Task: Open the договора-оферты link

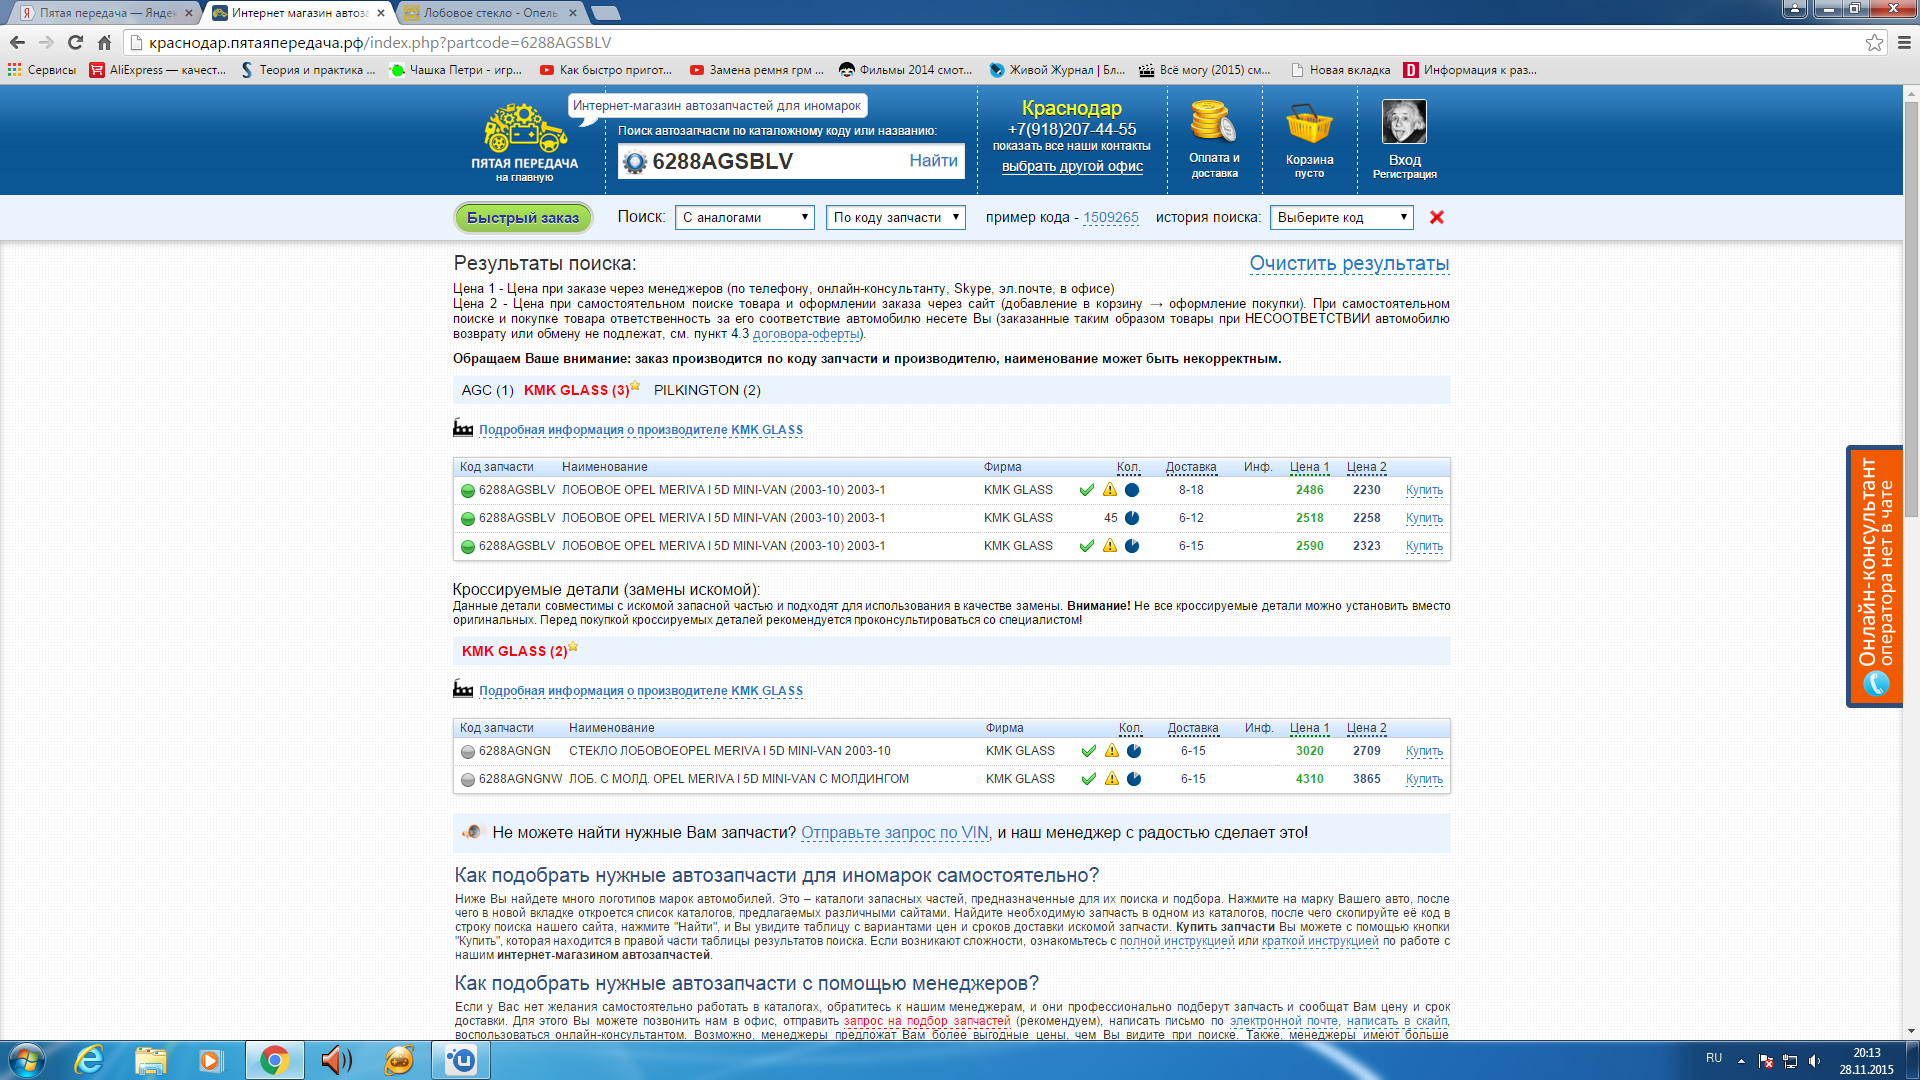Action: pyautogui.click(x=806, y=334)
